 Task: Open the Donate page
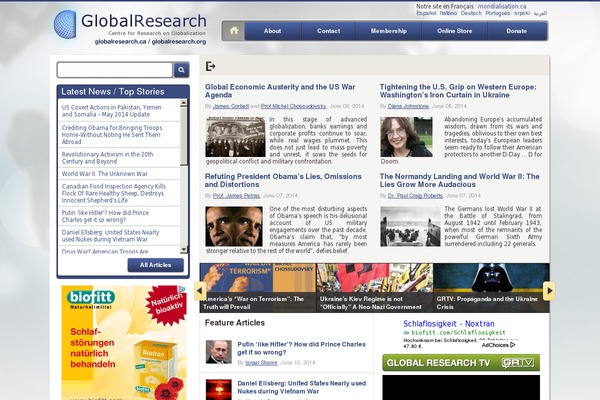[517, 31]
